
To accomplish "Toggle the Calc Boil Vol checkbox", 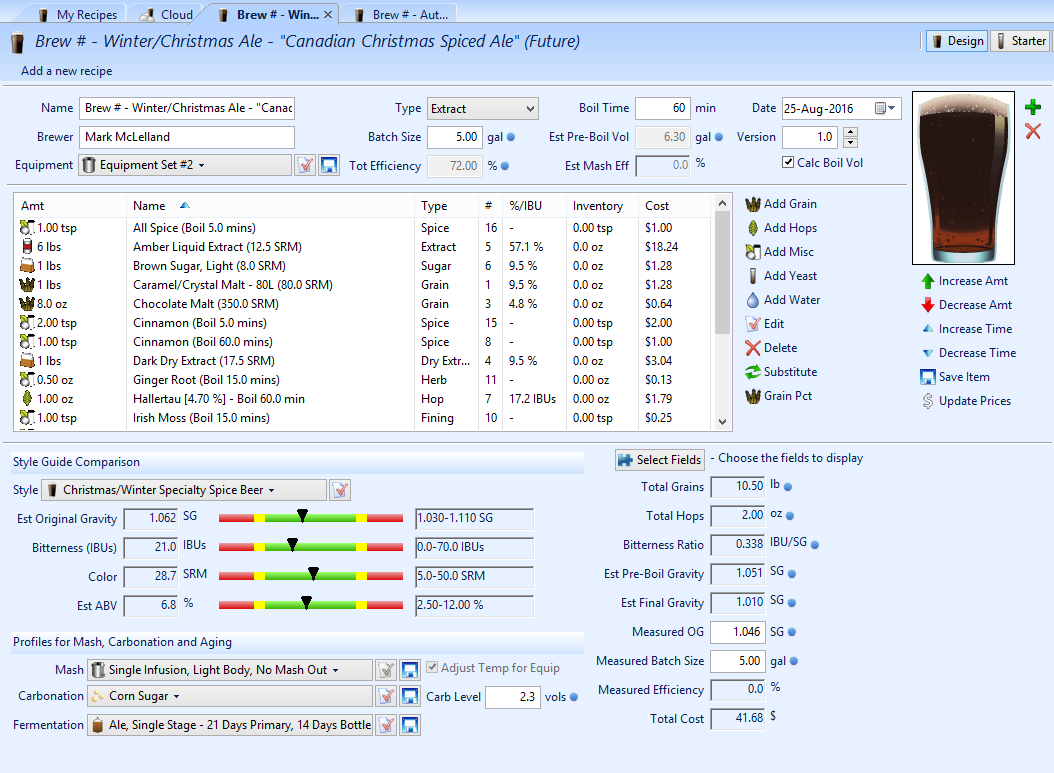I will point(788,163).
